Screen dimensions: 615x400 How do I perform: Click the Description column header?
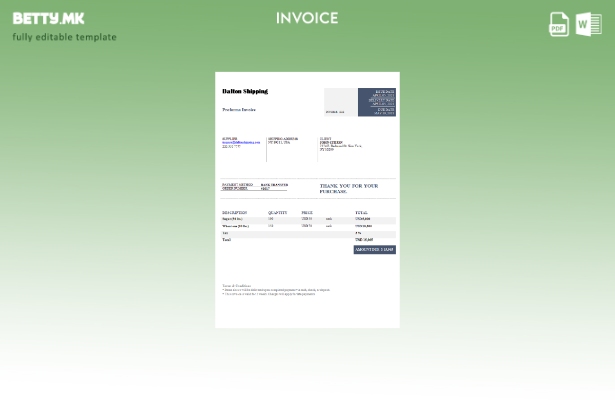coord(234,212)
